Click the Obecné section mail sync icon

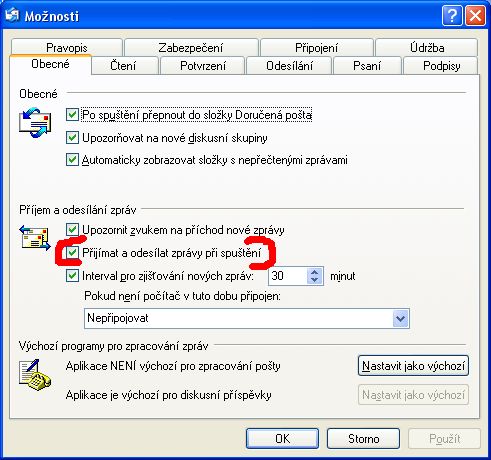(x=35, y=122)
